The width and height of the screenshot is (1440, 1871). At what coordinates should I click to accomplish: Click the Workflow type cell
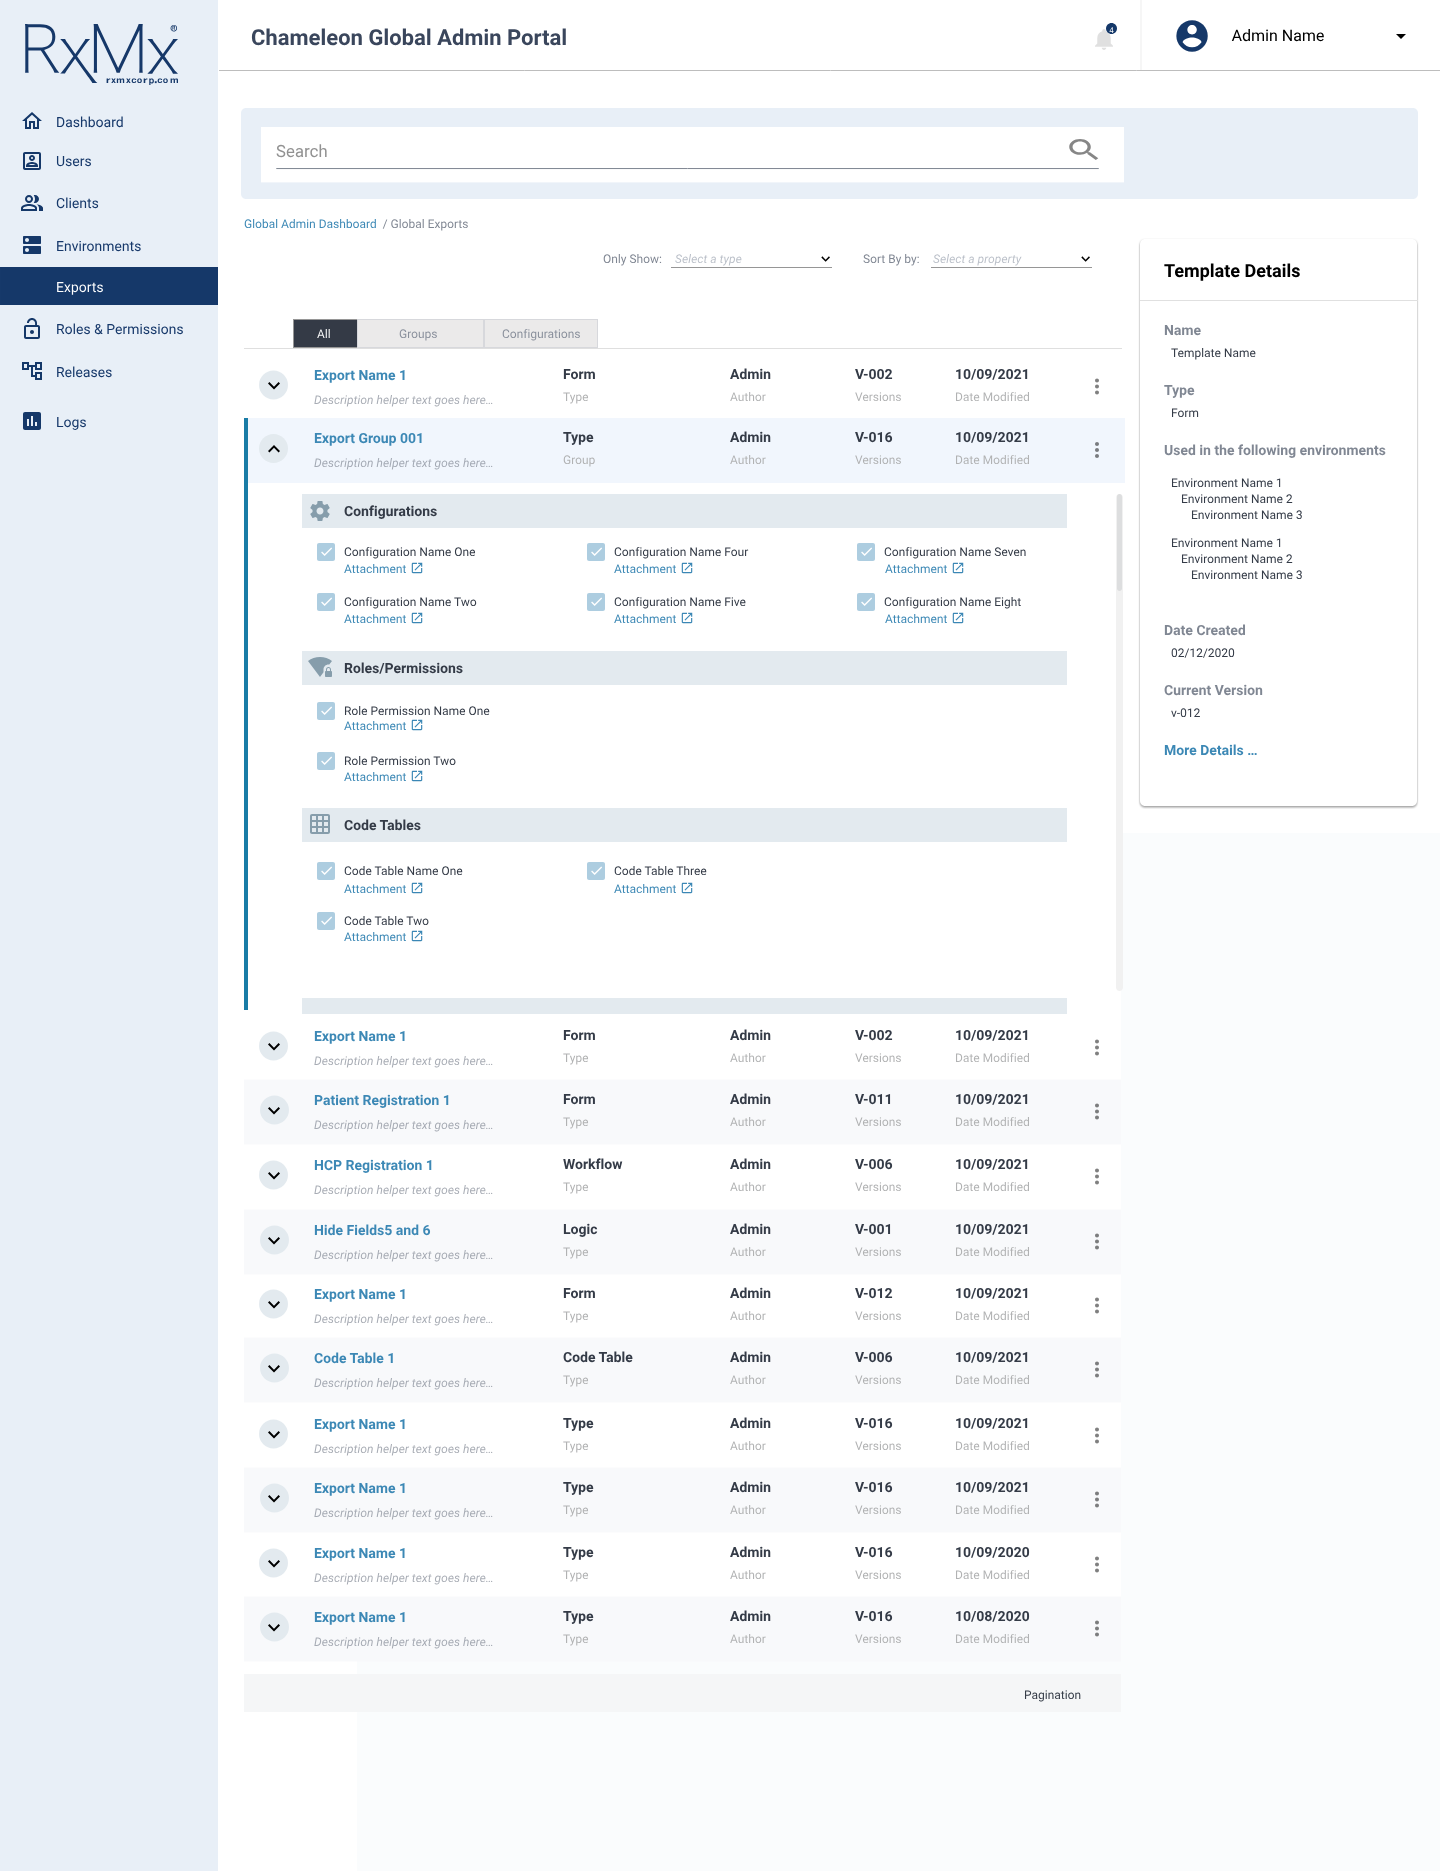592,1164
